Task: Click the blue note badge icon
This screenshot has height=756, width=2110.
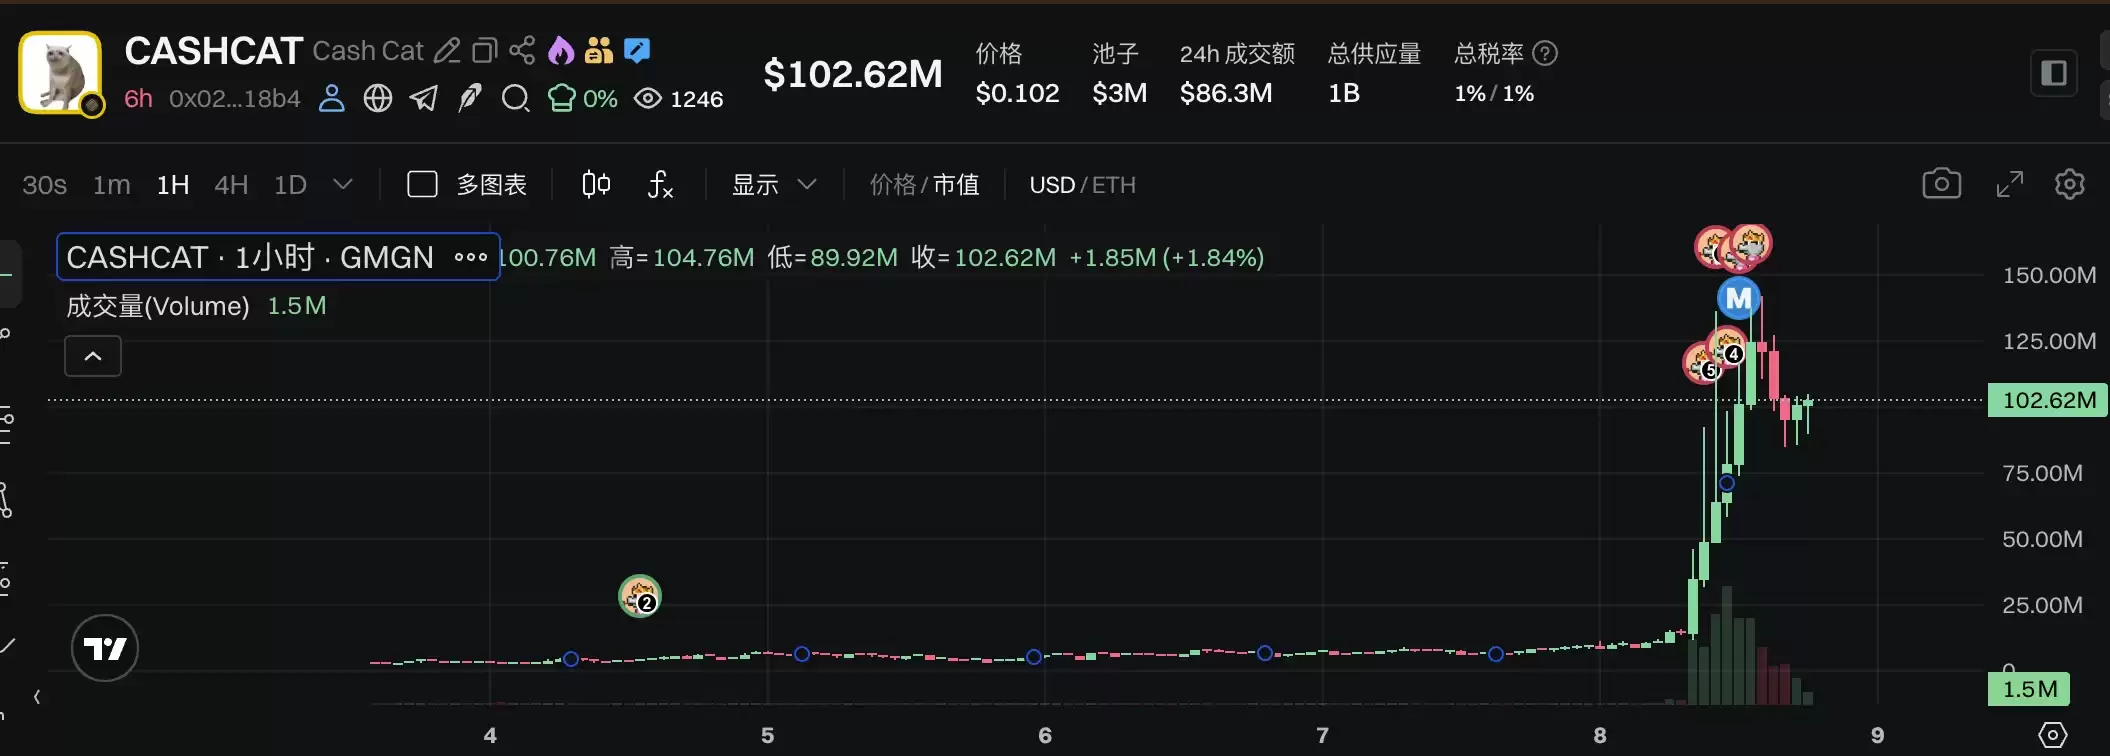Action: pos(637,50)
